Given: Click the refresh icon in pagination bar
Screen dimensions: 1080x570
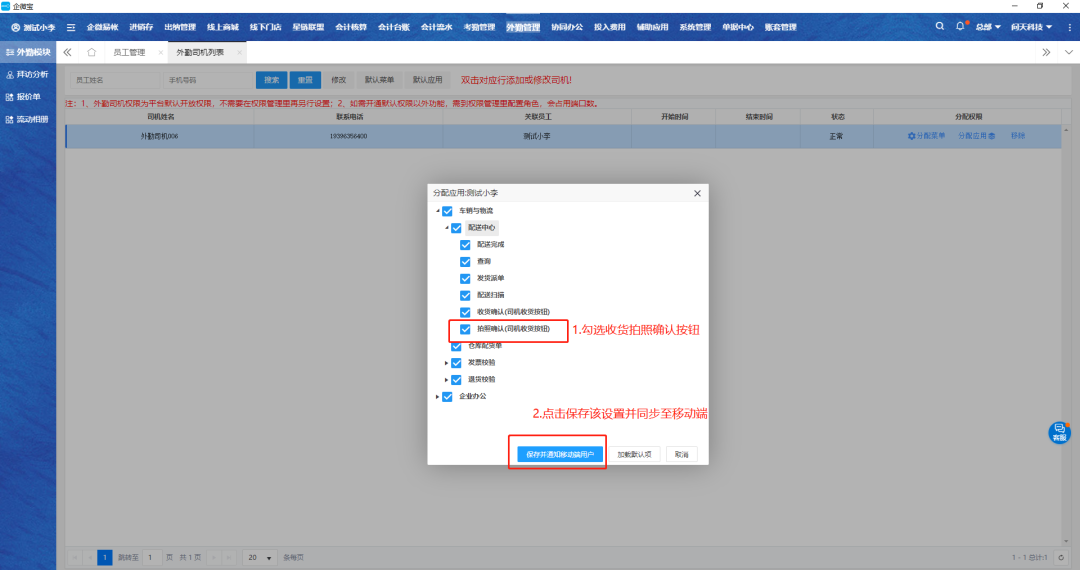Looking at the screenshot, I should coord(1061,557).
